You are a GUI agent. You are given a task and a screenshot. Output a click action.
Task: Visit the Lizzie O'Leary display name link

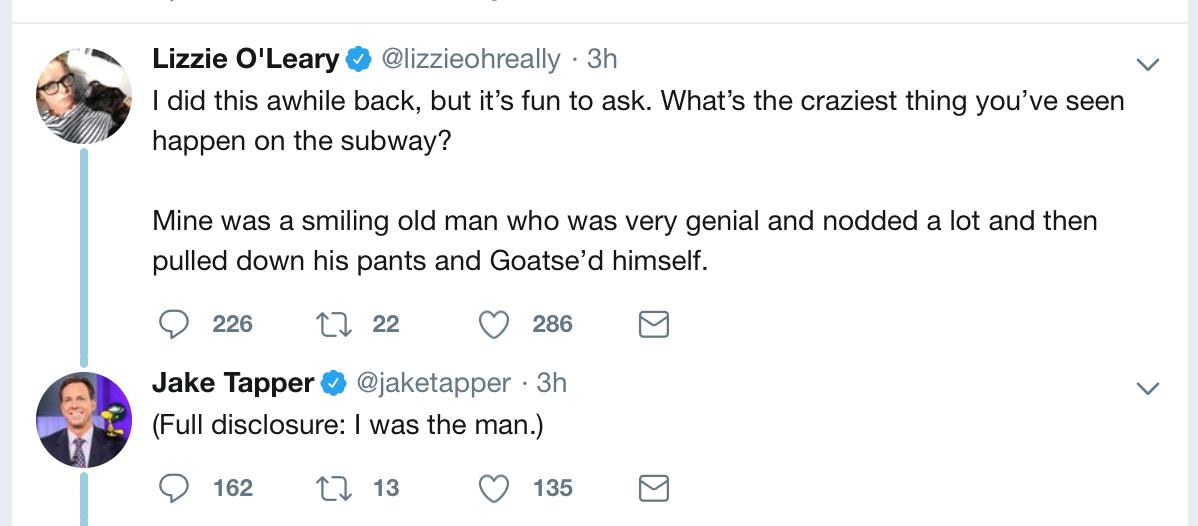point(245,59)
